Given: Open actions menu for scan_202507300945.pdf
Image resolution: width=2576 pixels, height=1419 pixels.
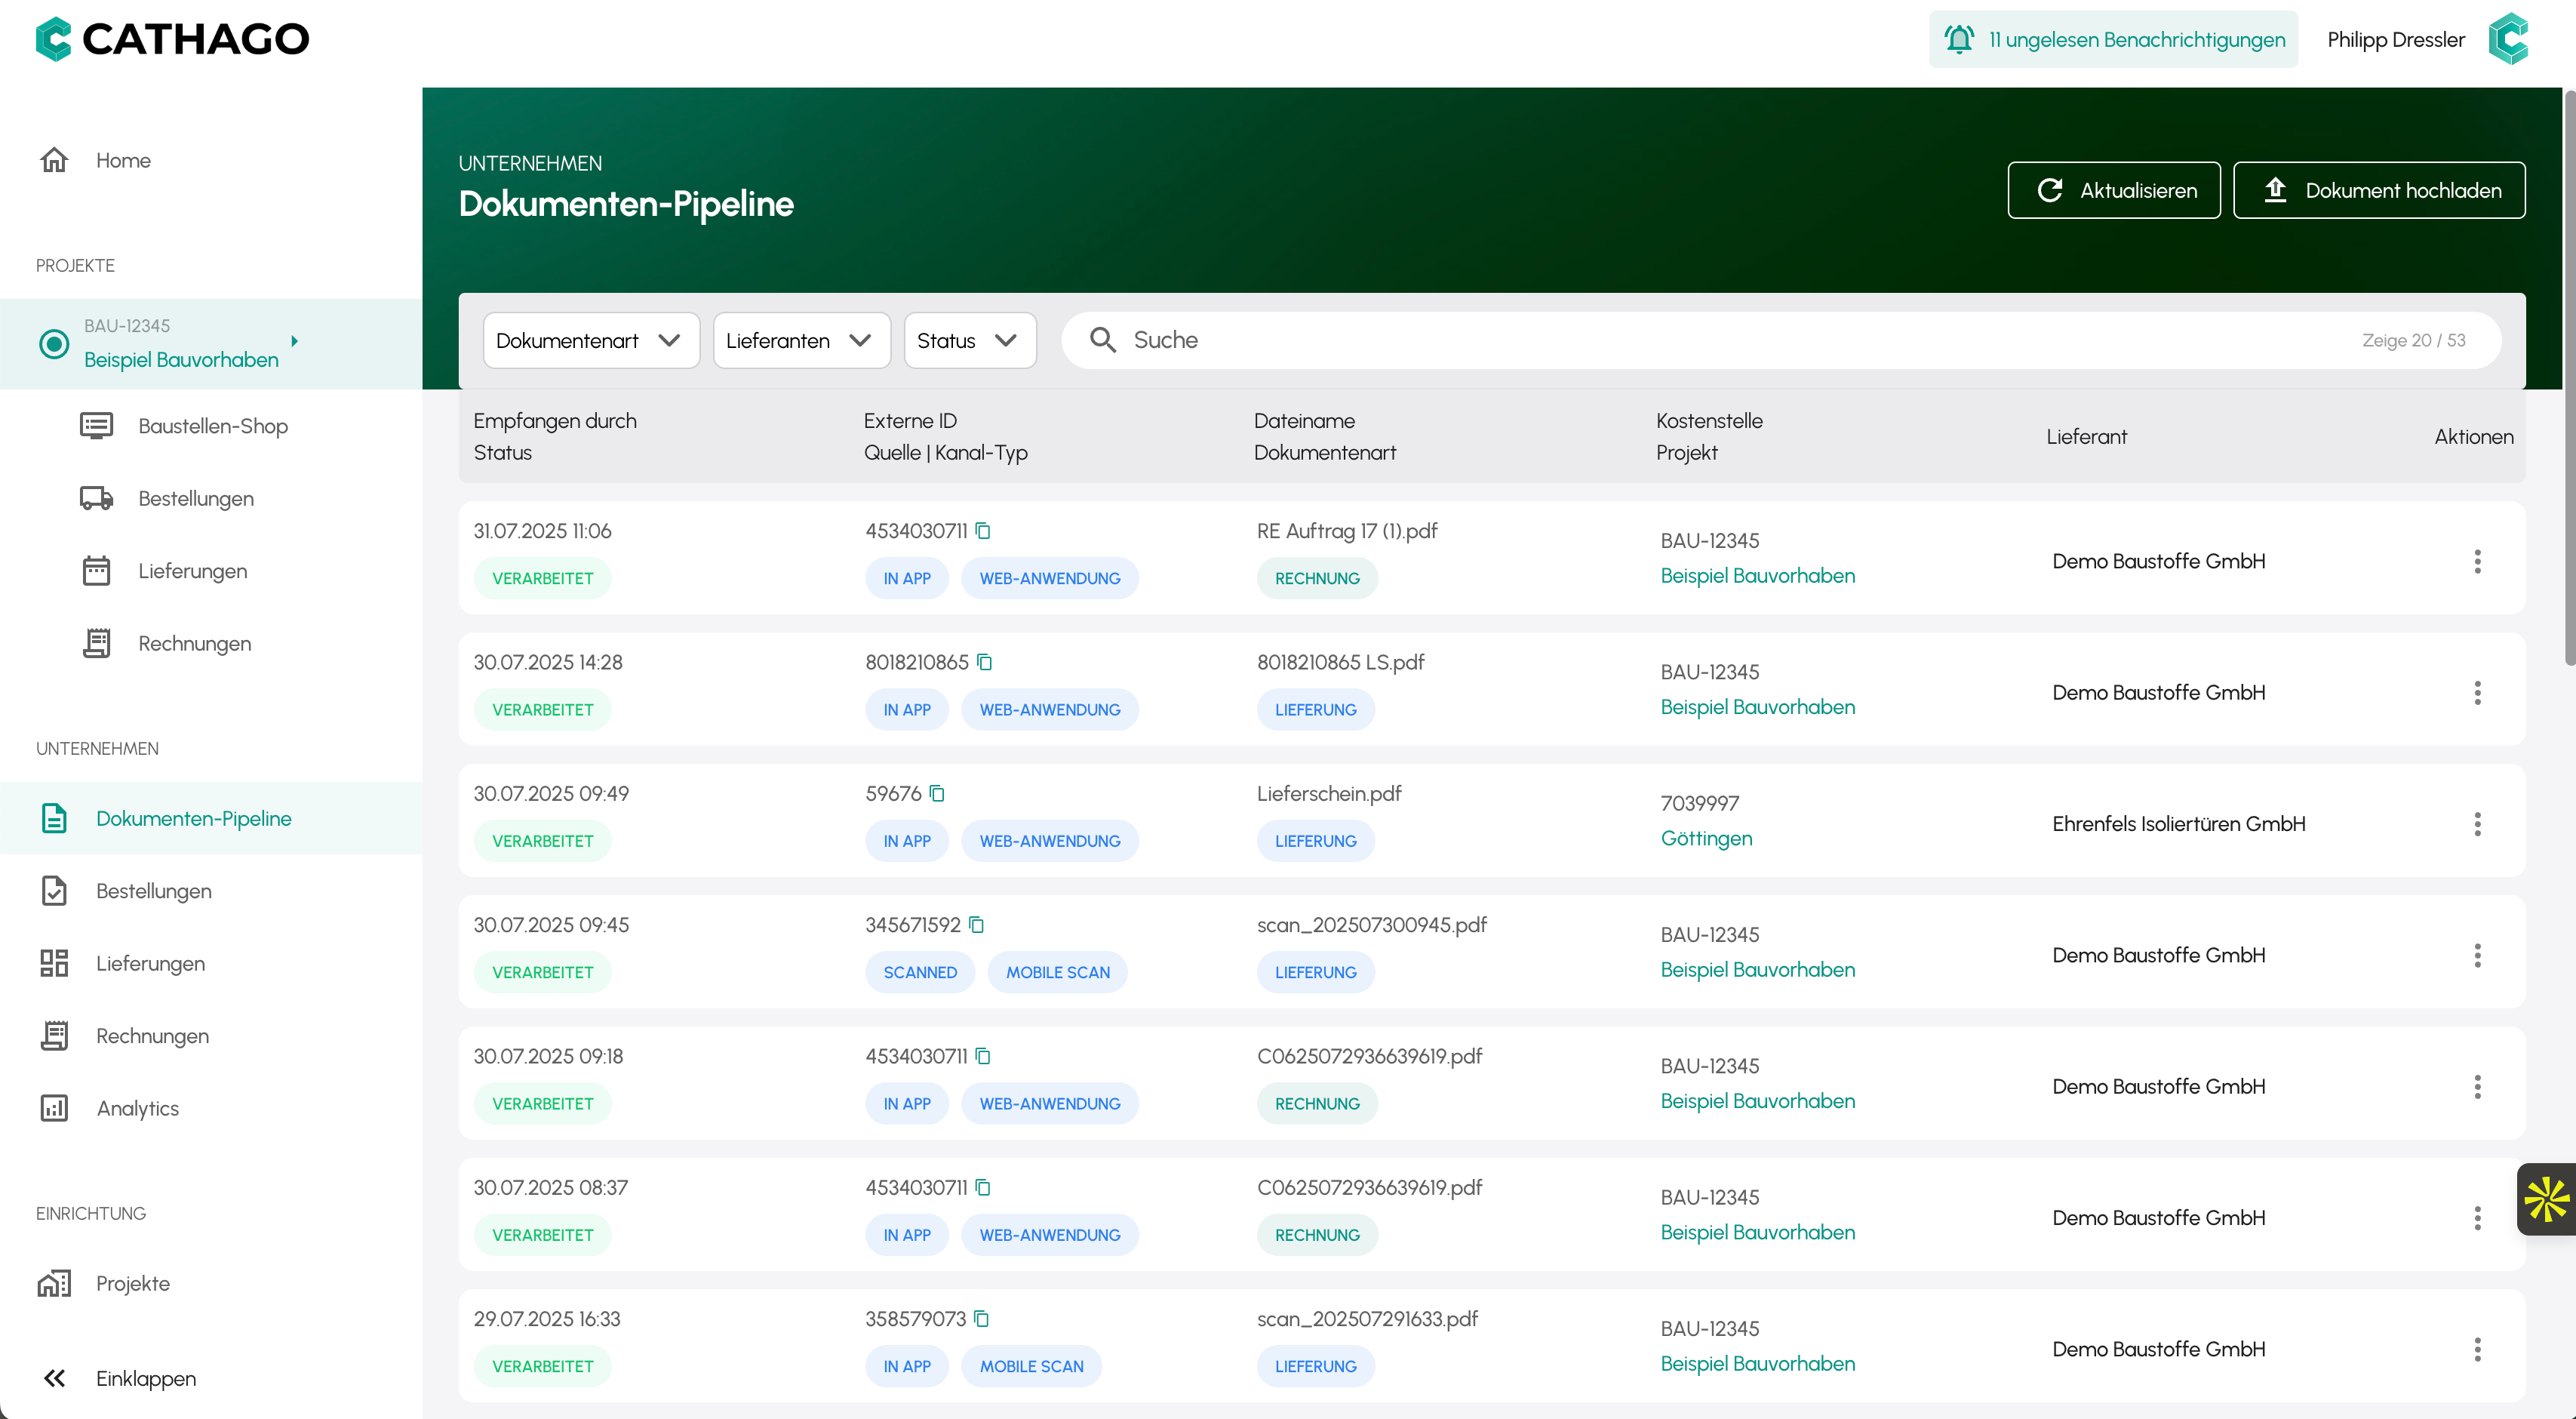Looking at the screenshot, I should [x=2477, y=955].
